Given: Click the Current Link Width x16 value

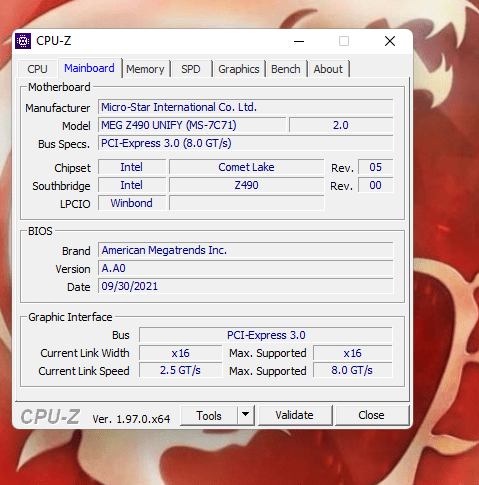Looking at the screenshot, I should (x=180, y=353).
